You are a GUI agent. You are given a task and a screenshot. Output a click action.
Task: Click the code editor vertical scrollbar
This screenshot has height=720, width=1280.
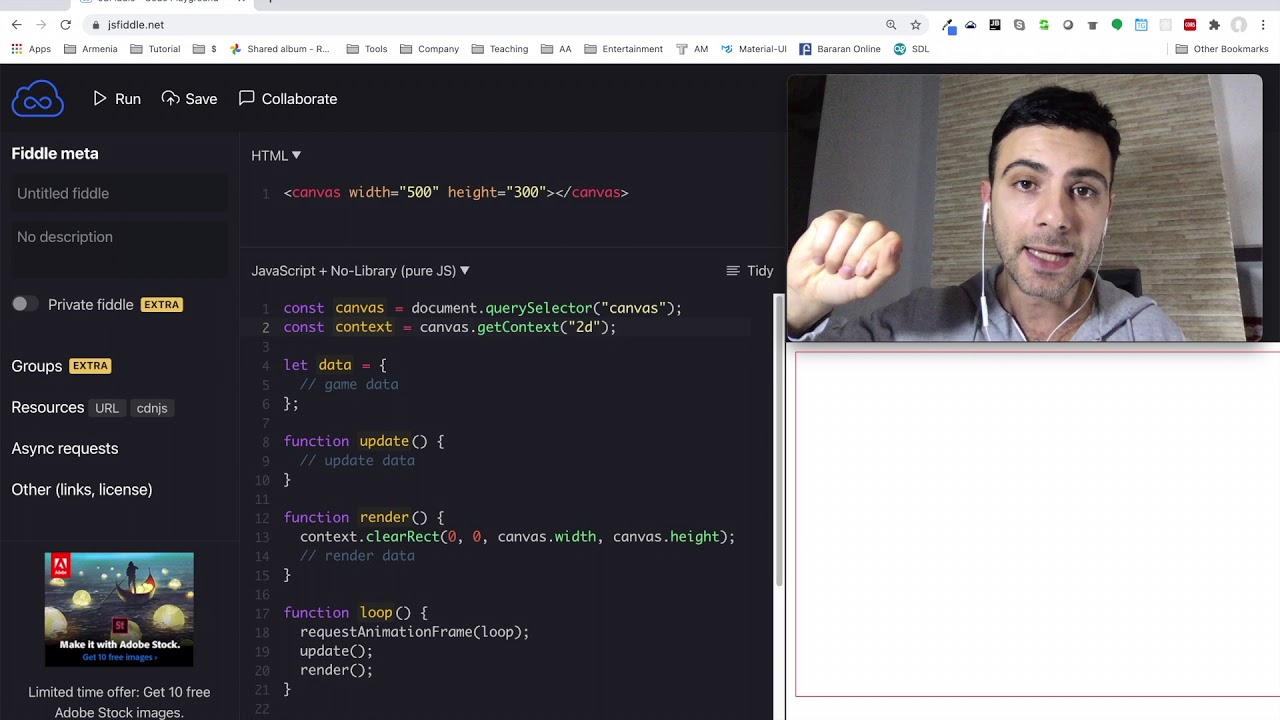[x=780, y=440]
